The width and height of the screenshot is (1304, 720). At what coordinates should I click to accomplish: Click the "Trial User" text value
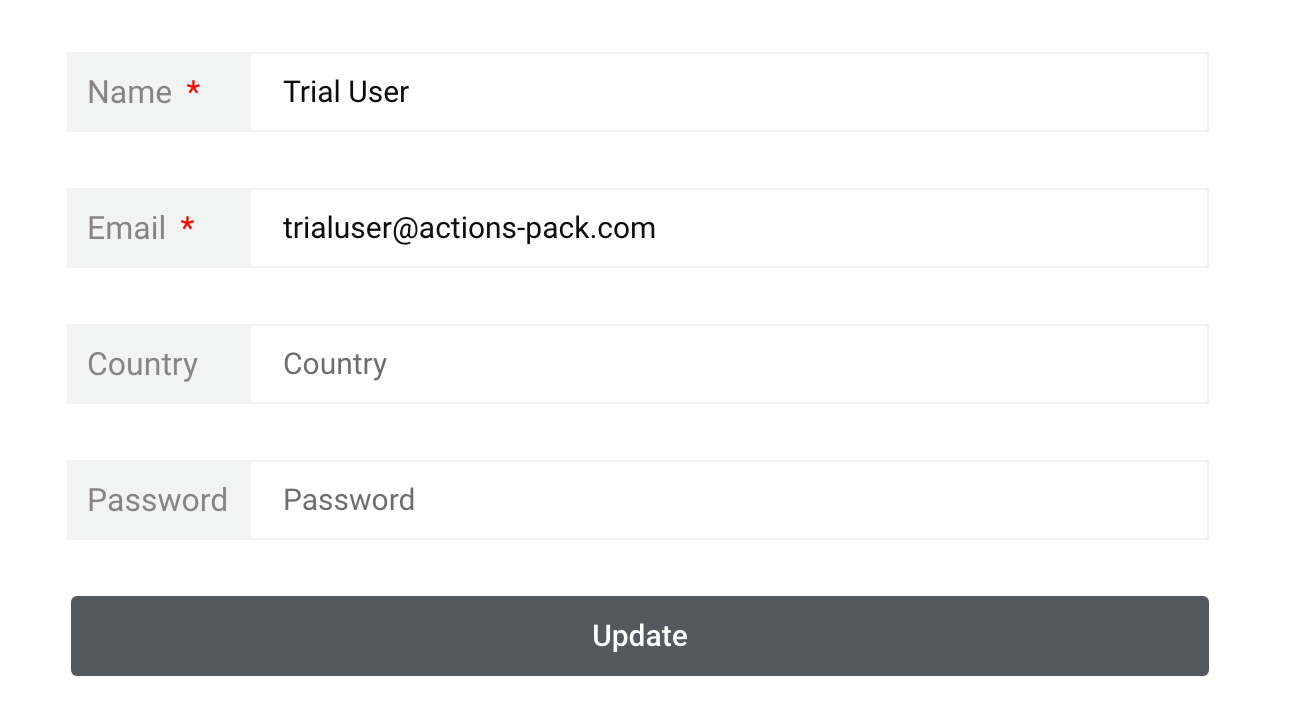click(346, 92)
